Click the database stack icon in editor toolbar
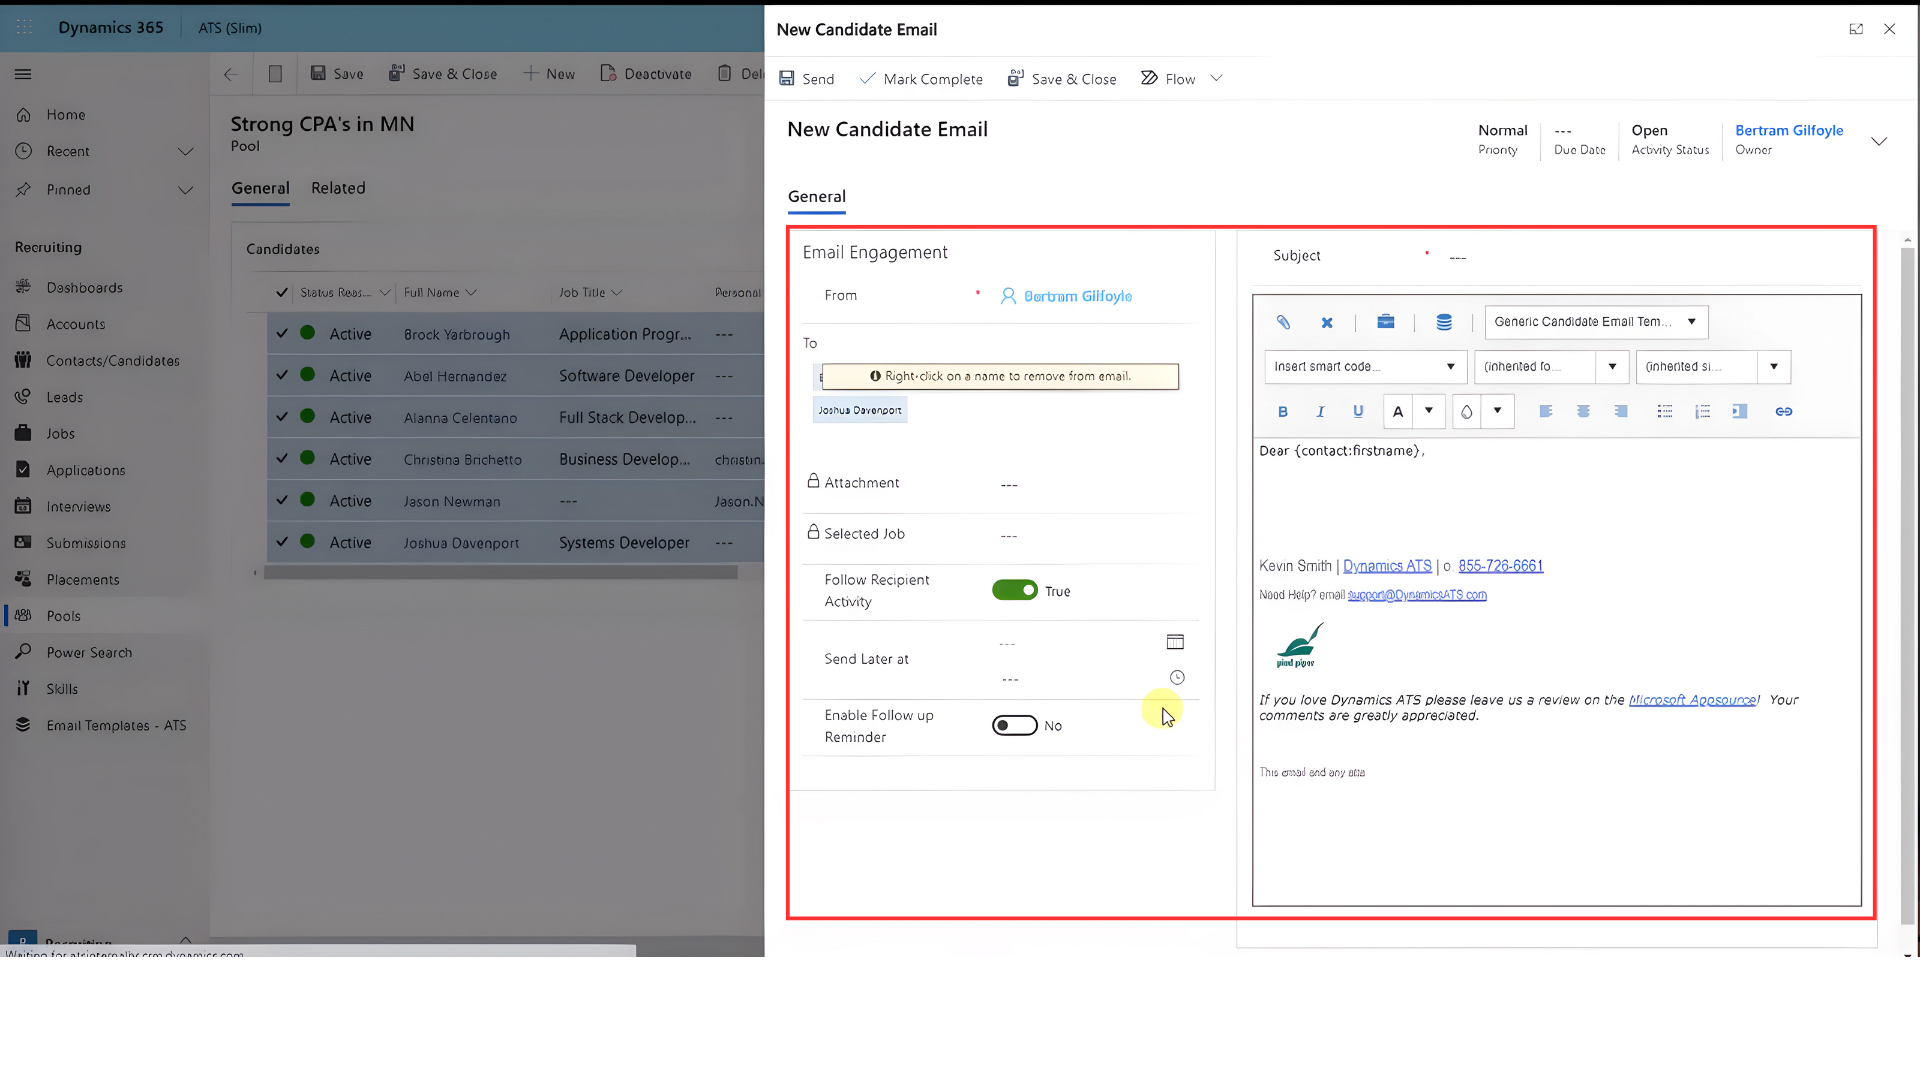 [1444, 322]
